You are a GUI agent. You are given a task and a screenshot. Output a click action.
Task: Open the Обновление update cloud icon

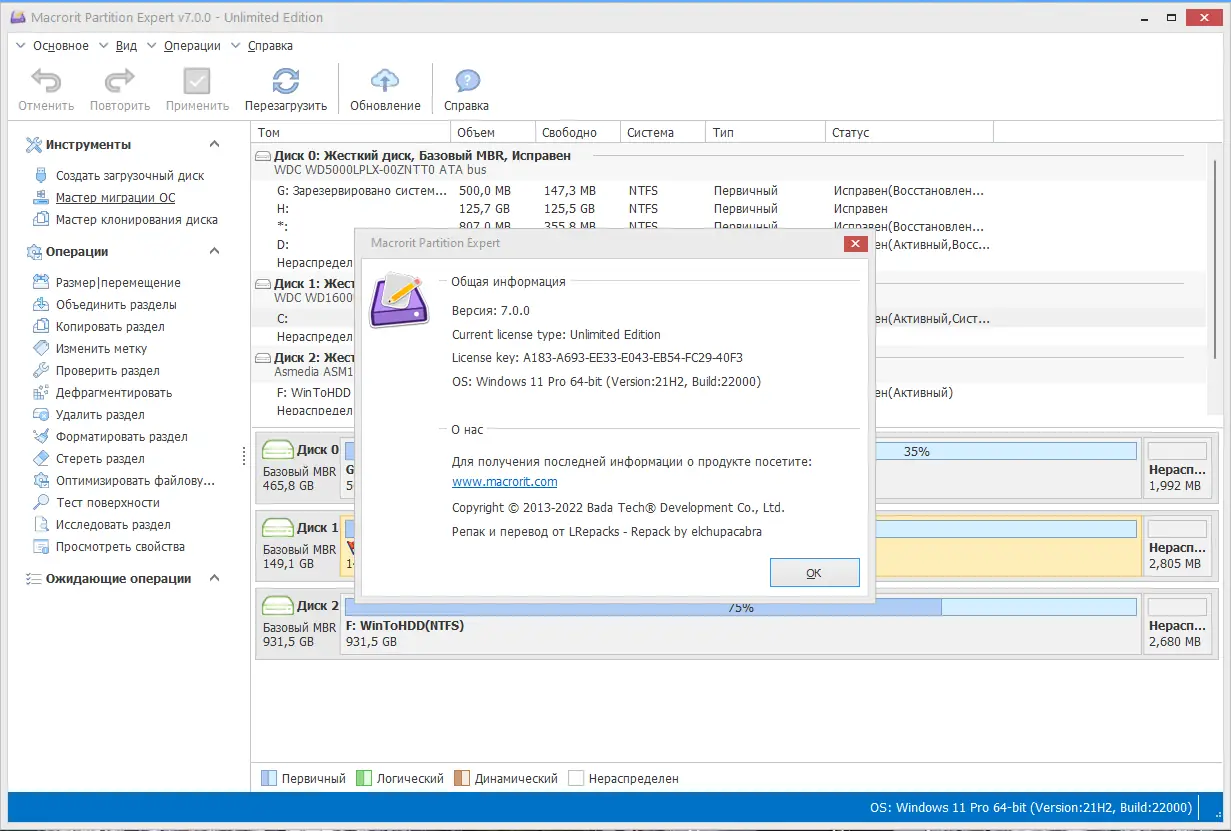[385, 81]
